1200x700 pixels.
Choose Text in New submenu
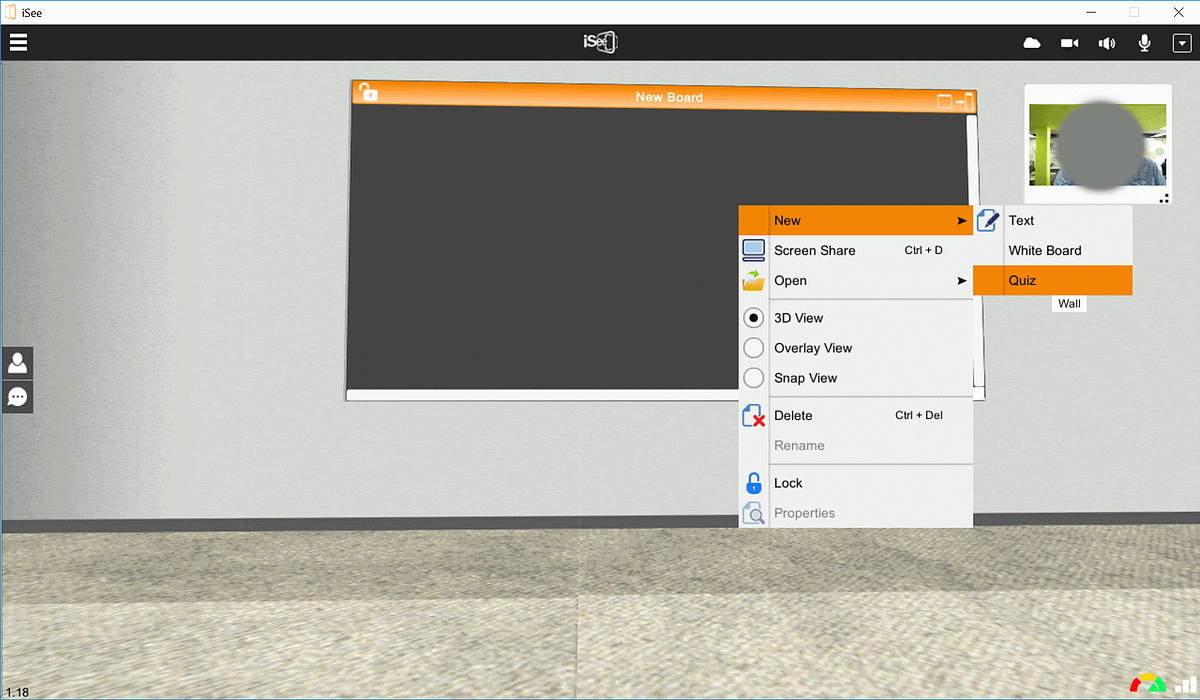click(1053, 220)
